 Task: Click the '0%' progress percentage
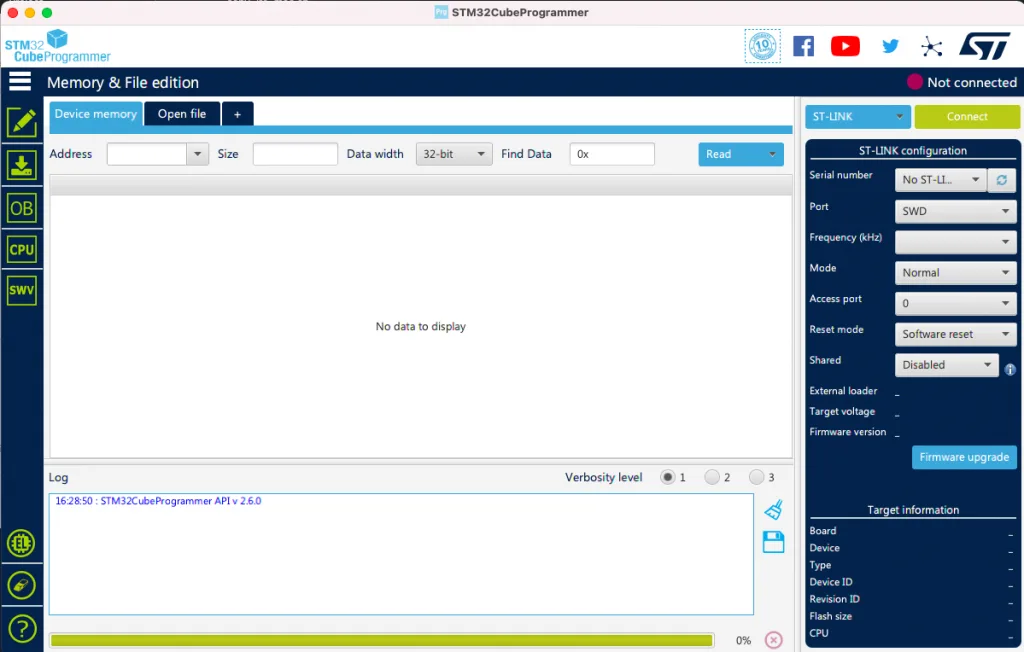coord(743,640)
